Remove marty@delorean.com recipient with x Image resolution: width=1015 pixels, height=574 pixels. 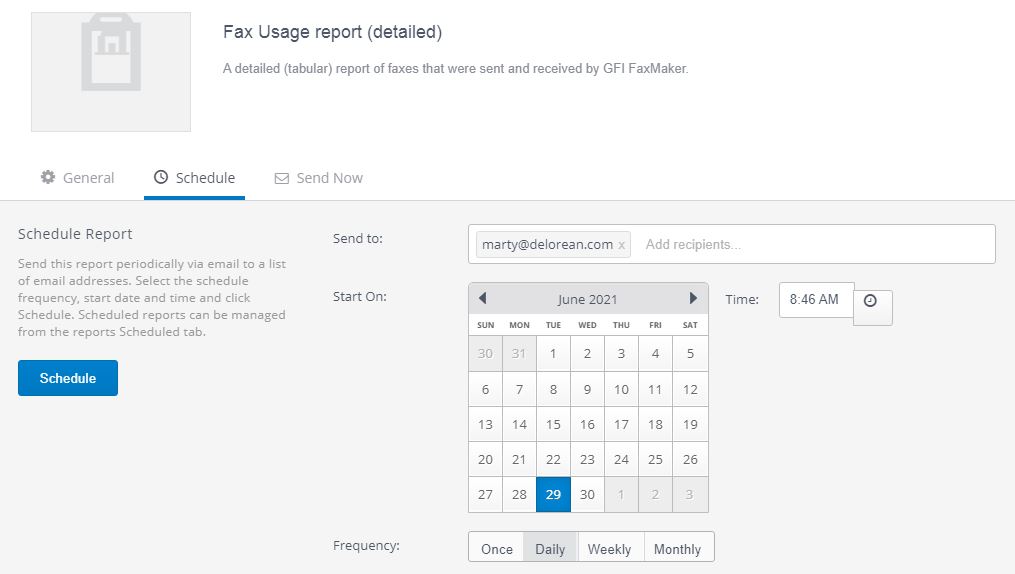pos(621,245)
